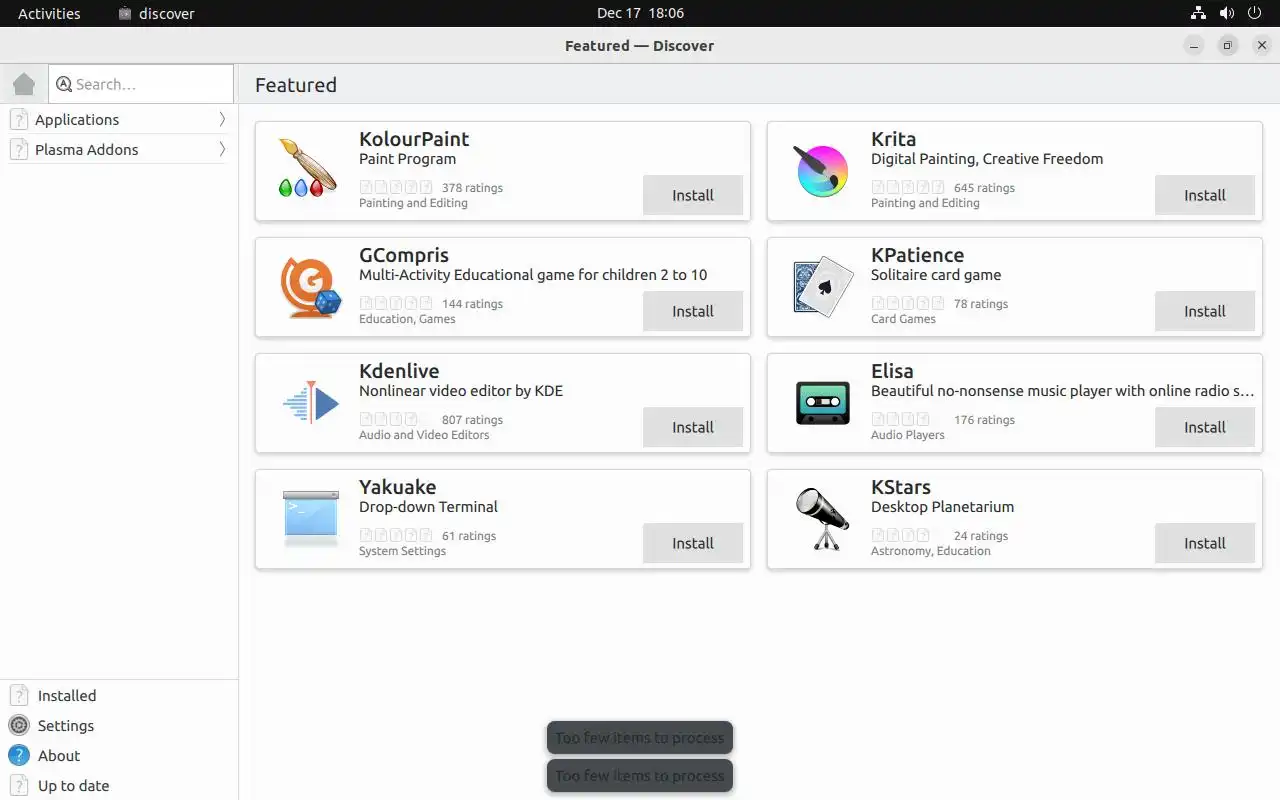Click the Applications category icon
The height and width of the screenshot is (800, 1280).
[18, 119]
